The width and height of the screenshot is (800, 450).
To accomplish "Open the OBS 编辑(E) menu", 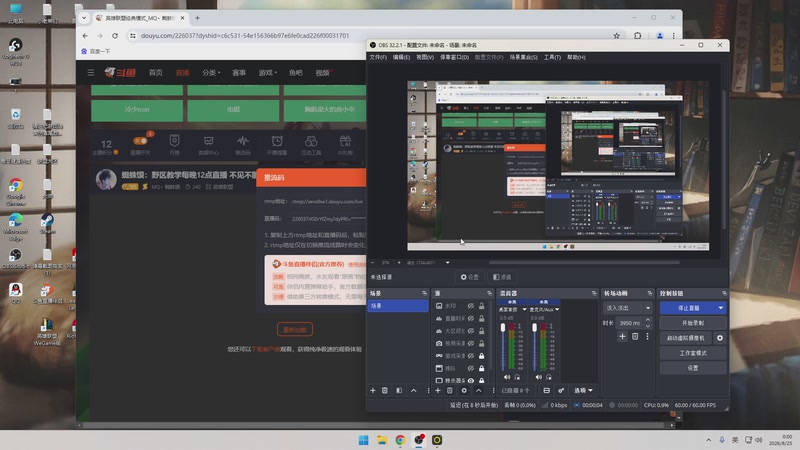I will 401,57.
